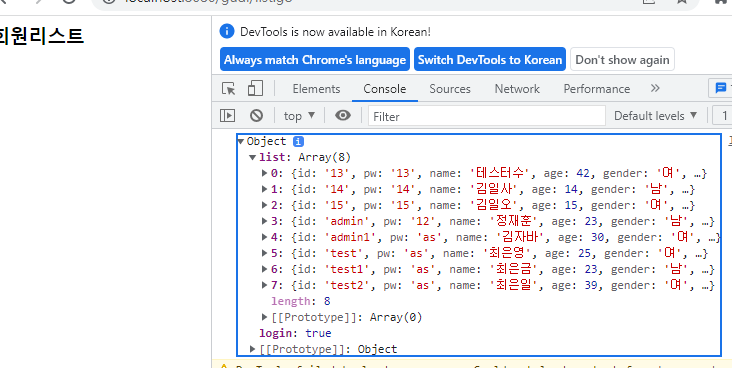Show the console sidebar icon

(x=227, y=115)
